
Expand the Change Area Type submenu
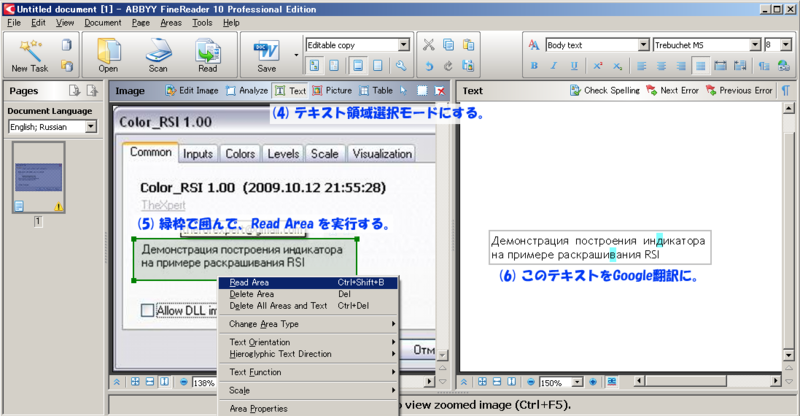(308, 324)
